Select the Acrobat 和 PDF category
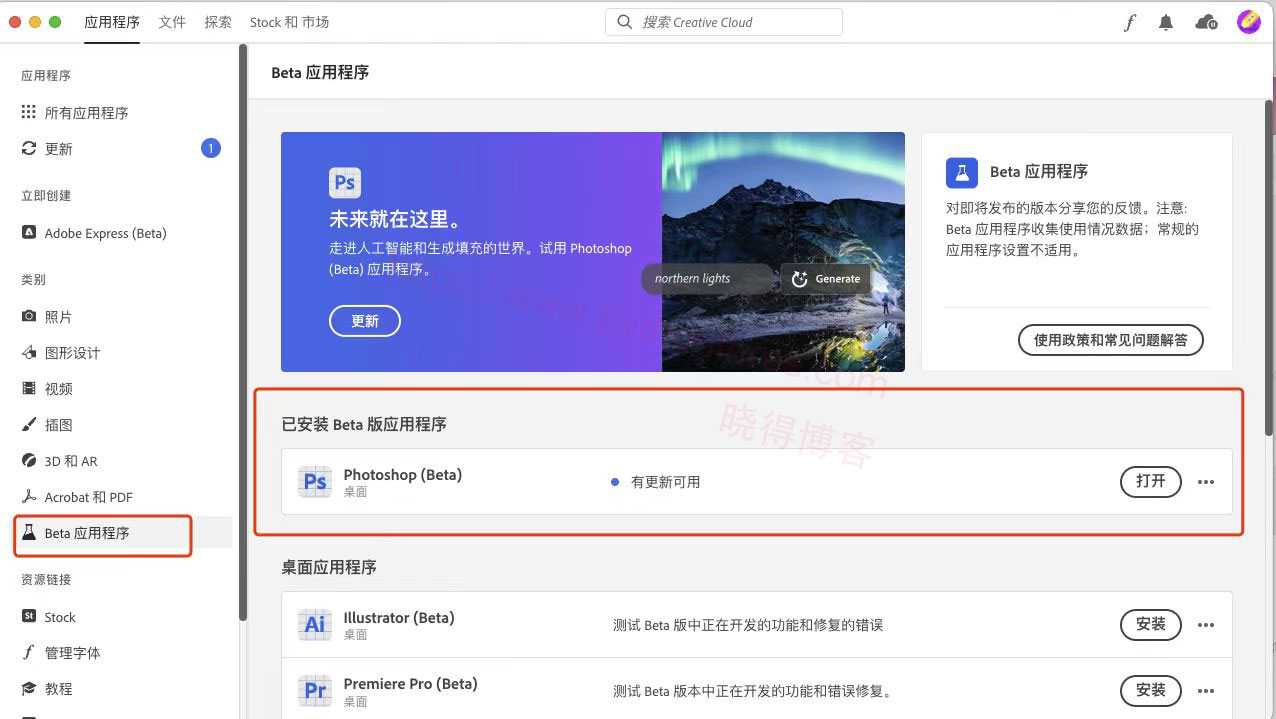1276x719 pixels. (89, 497)
